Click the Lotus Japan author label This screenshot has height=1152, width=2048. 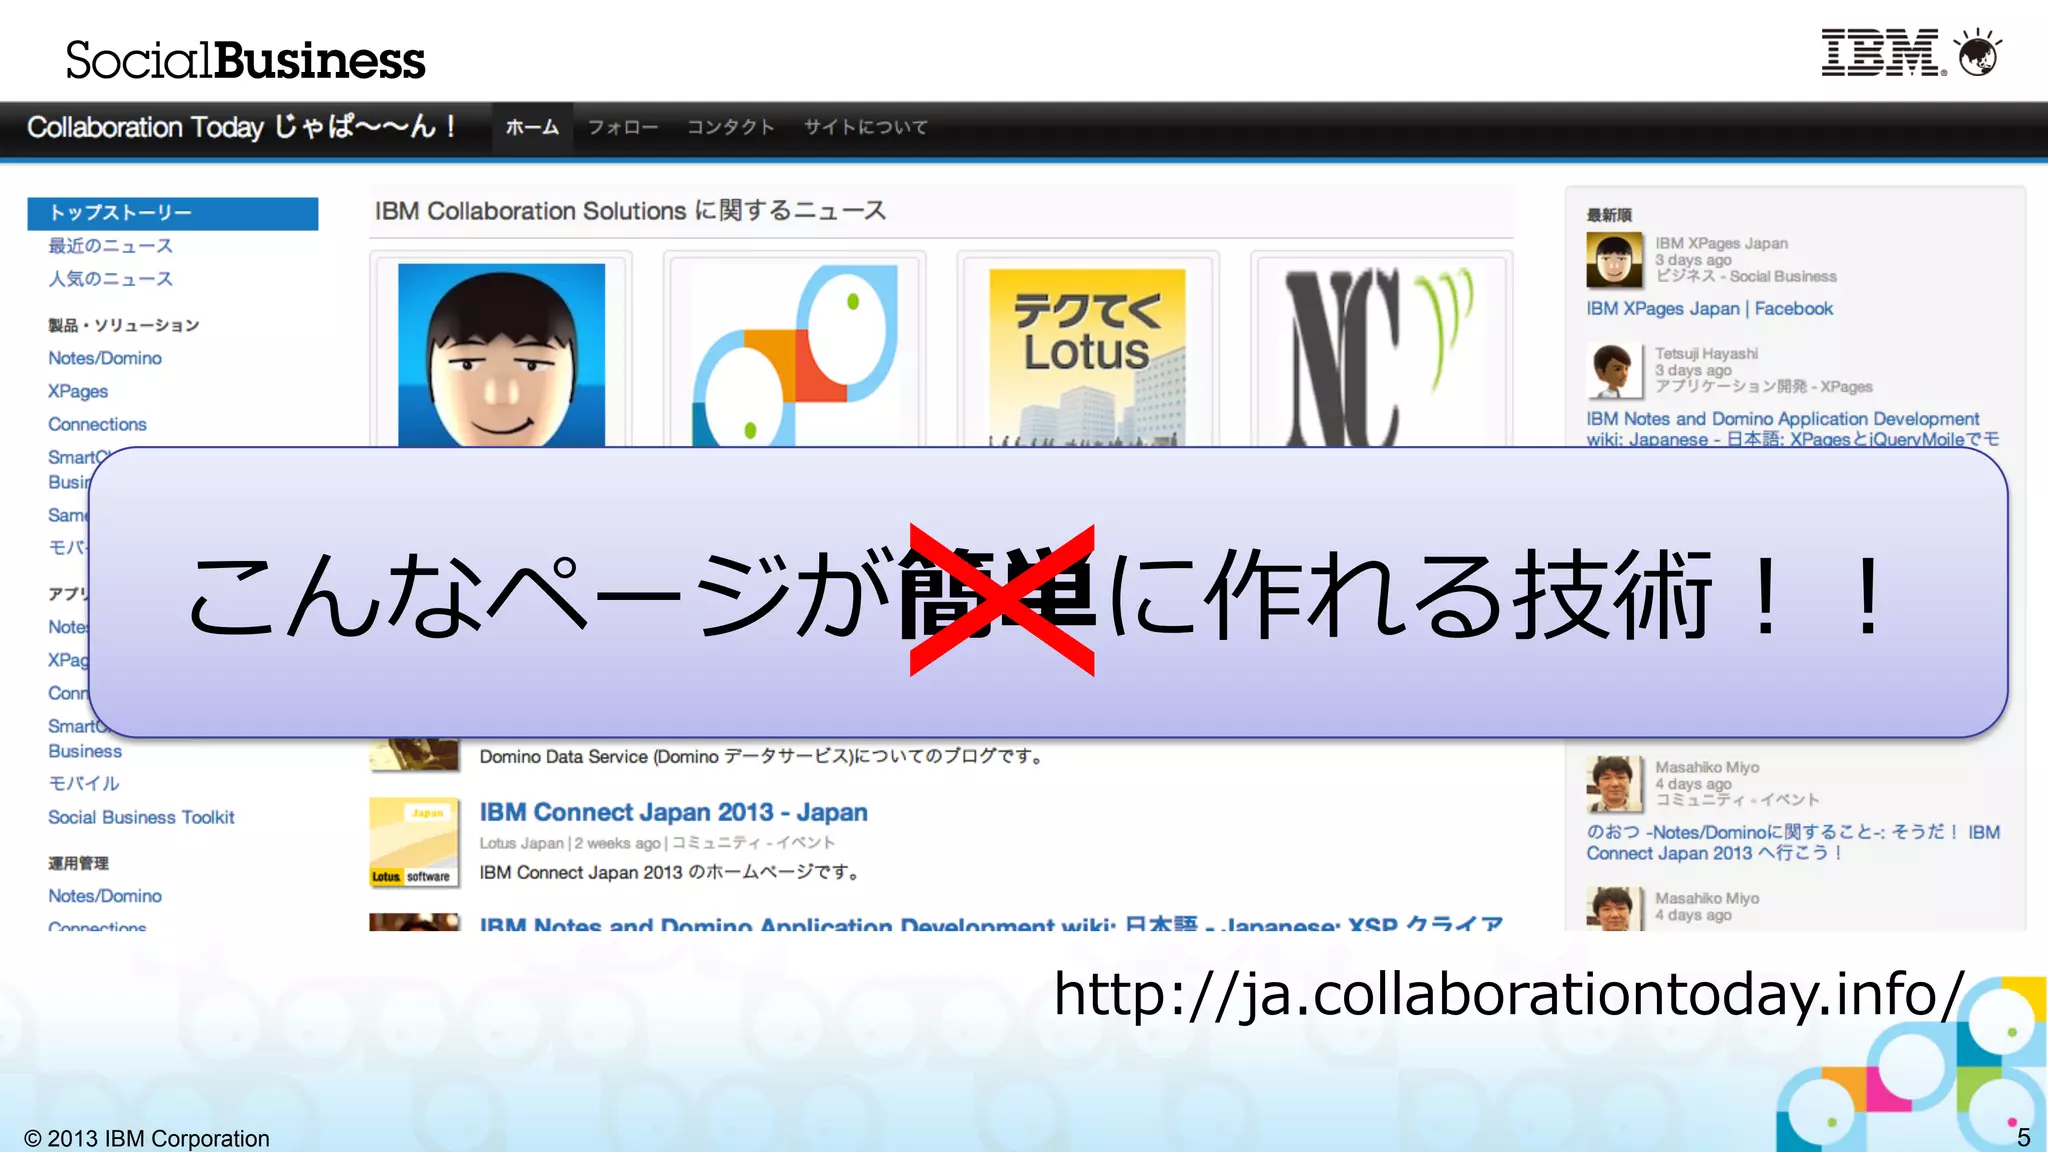click(521, 843)
